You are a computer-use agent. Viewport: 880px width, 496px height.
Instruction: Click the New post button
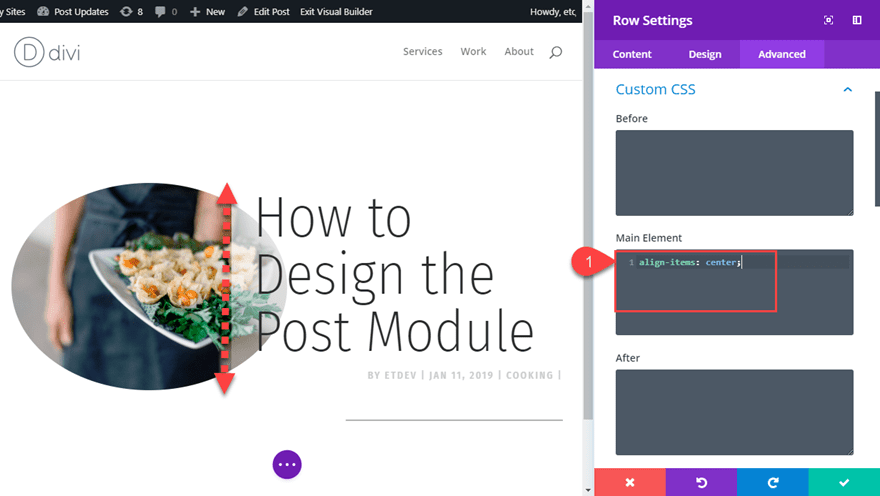tap(207, 11)
